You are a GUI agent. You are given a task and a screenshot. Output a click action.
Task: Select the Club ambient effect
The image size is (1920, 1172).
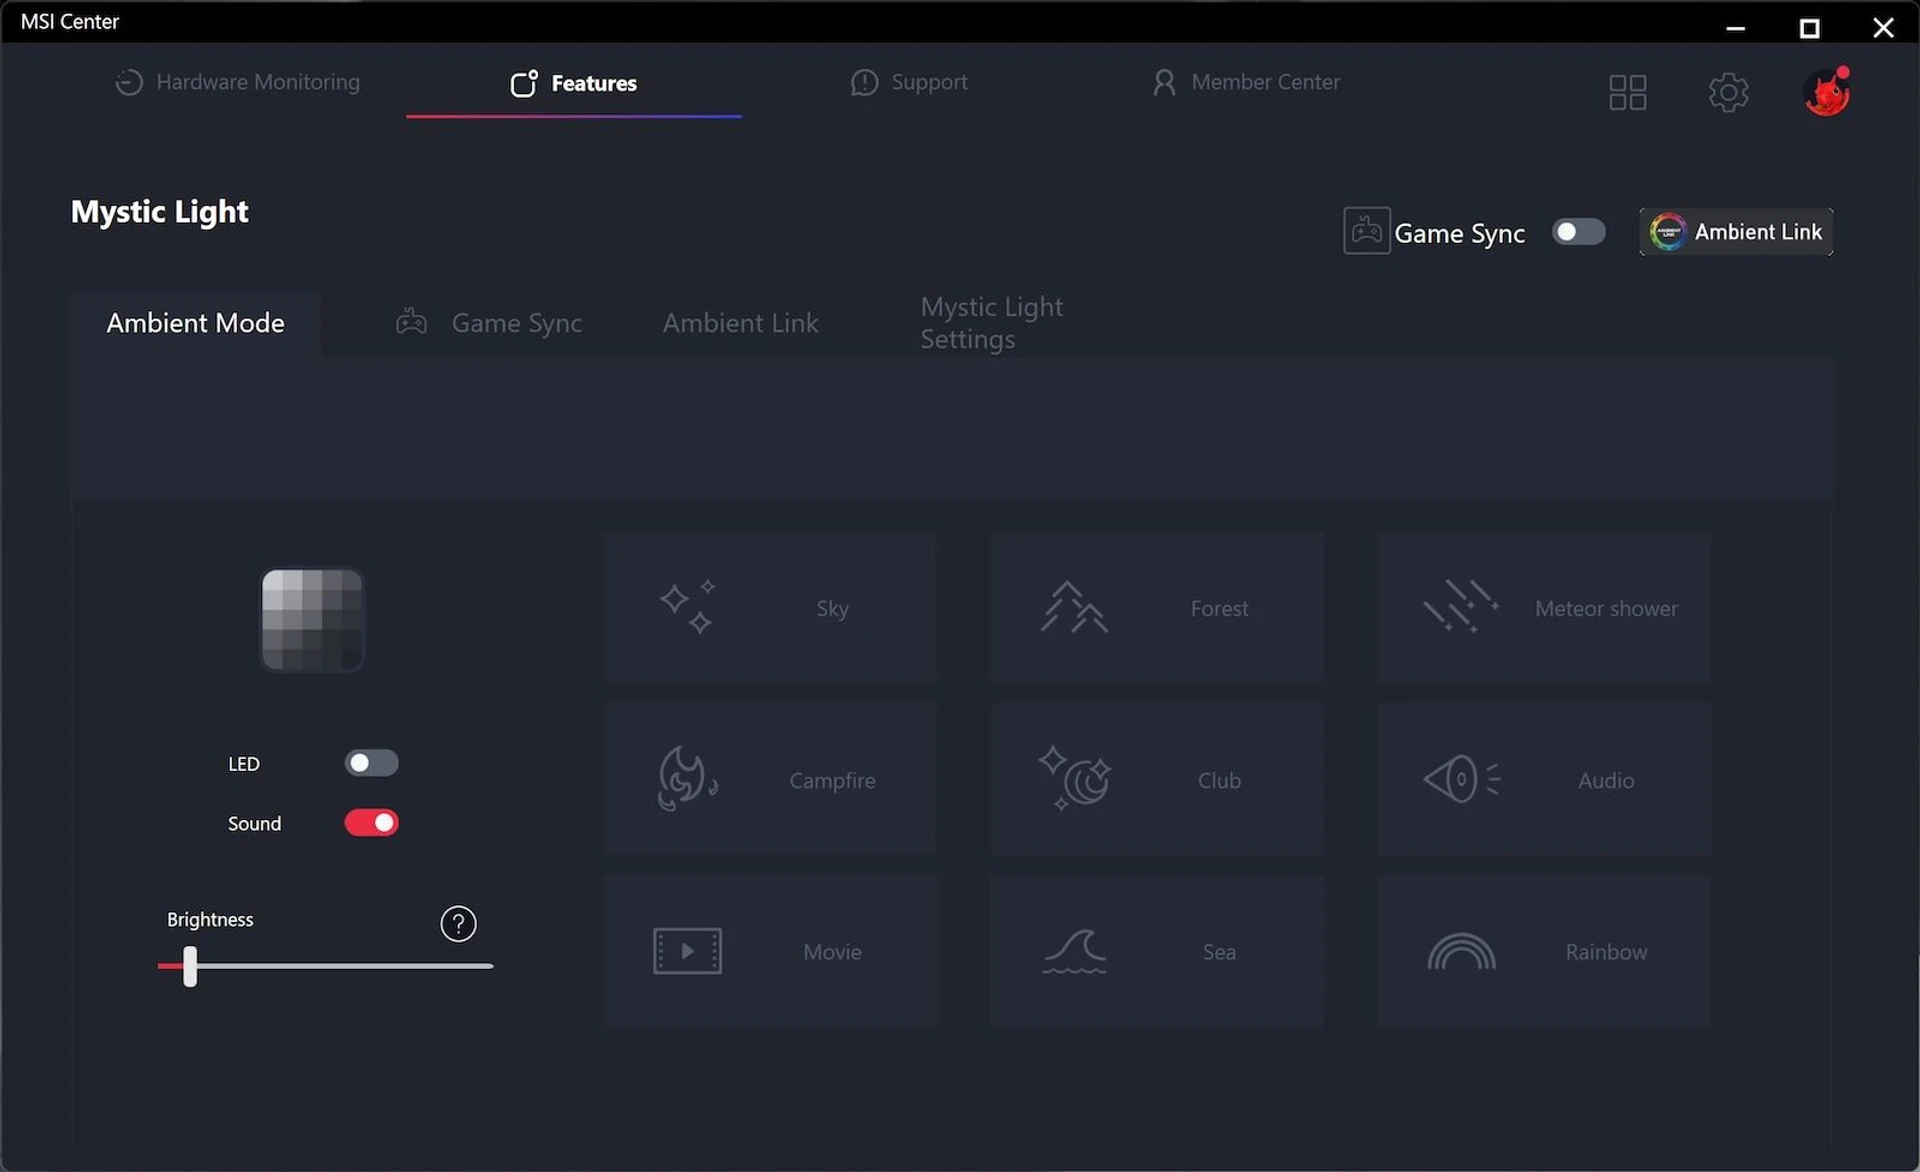(1157, 780)
